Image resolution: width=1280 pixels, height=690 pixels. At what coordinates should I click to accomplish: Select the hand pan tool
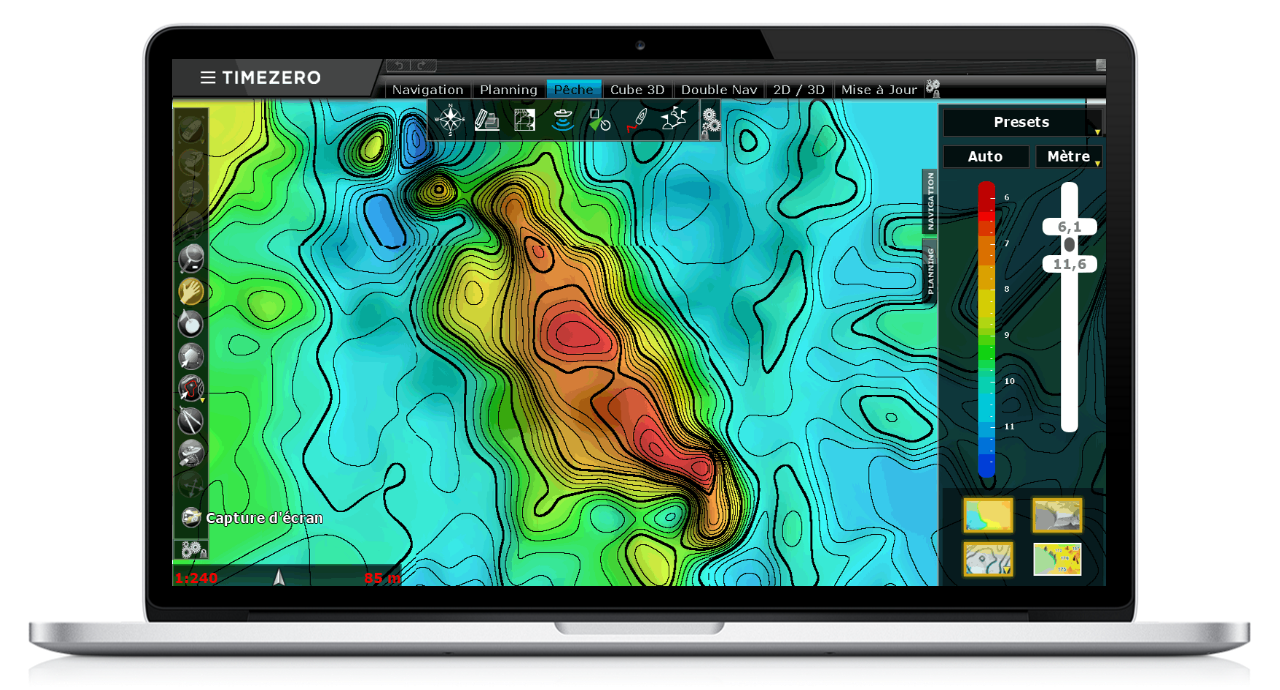click(191, 291)
